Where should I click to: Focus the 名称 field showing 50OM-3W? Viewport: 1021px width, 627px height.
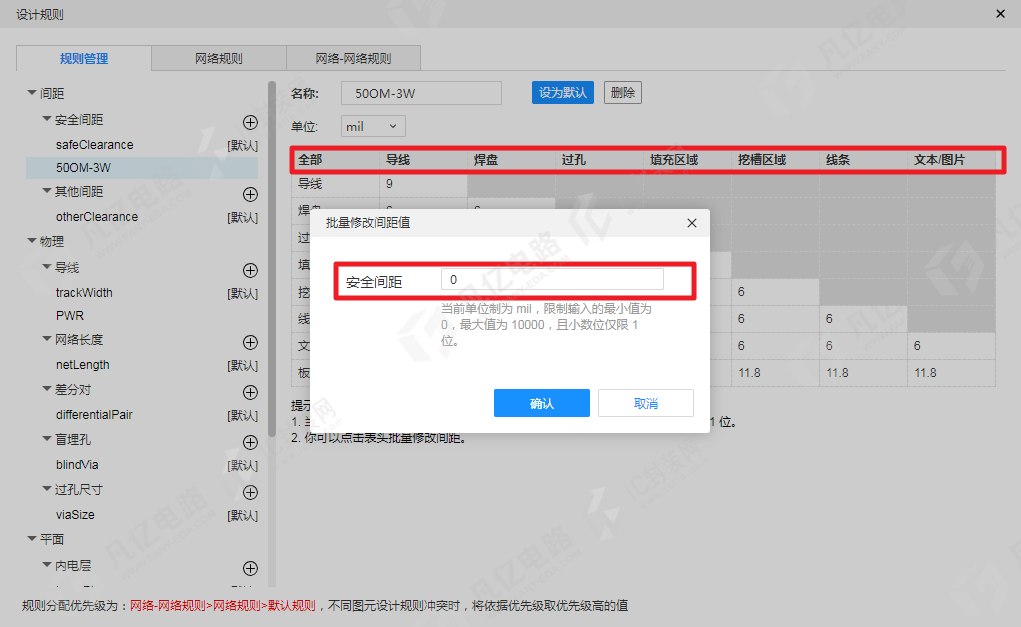click(x=421, y=93)
